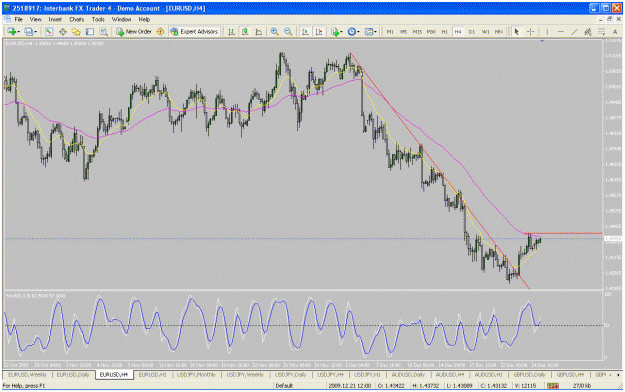Select the Equidistant Channel drawing tool
The height and width of the screenshot is (392, 625).
(588, 32)
